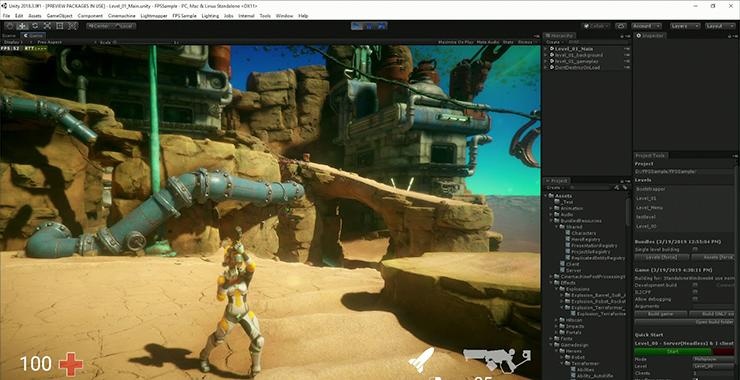Viewport: 740px width, 380px height.
Task: Open the Layers dropdown
Action: click(685, 26)
